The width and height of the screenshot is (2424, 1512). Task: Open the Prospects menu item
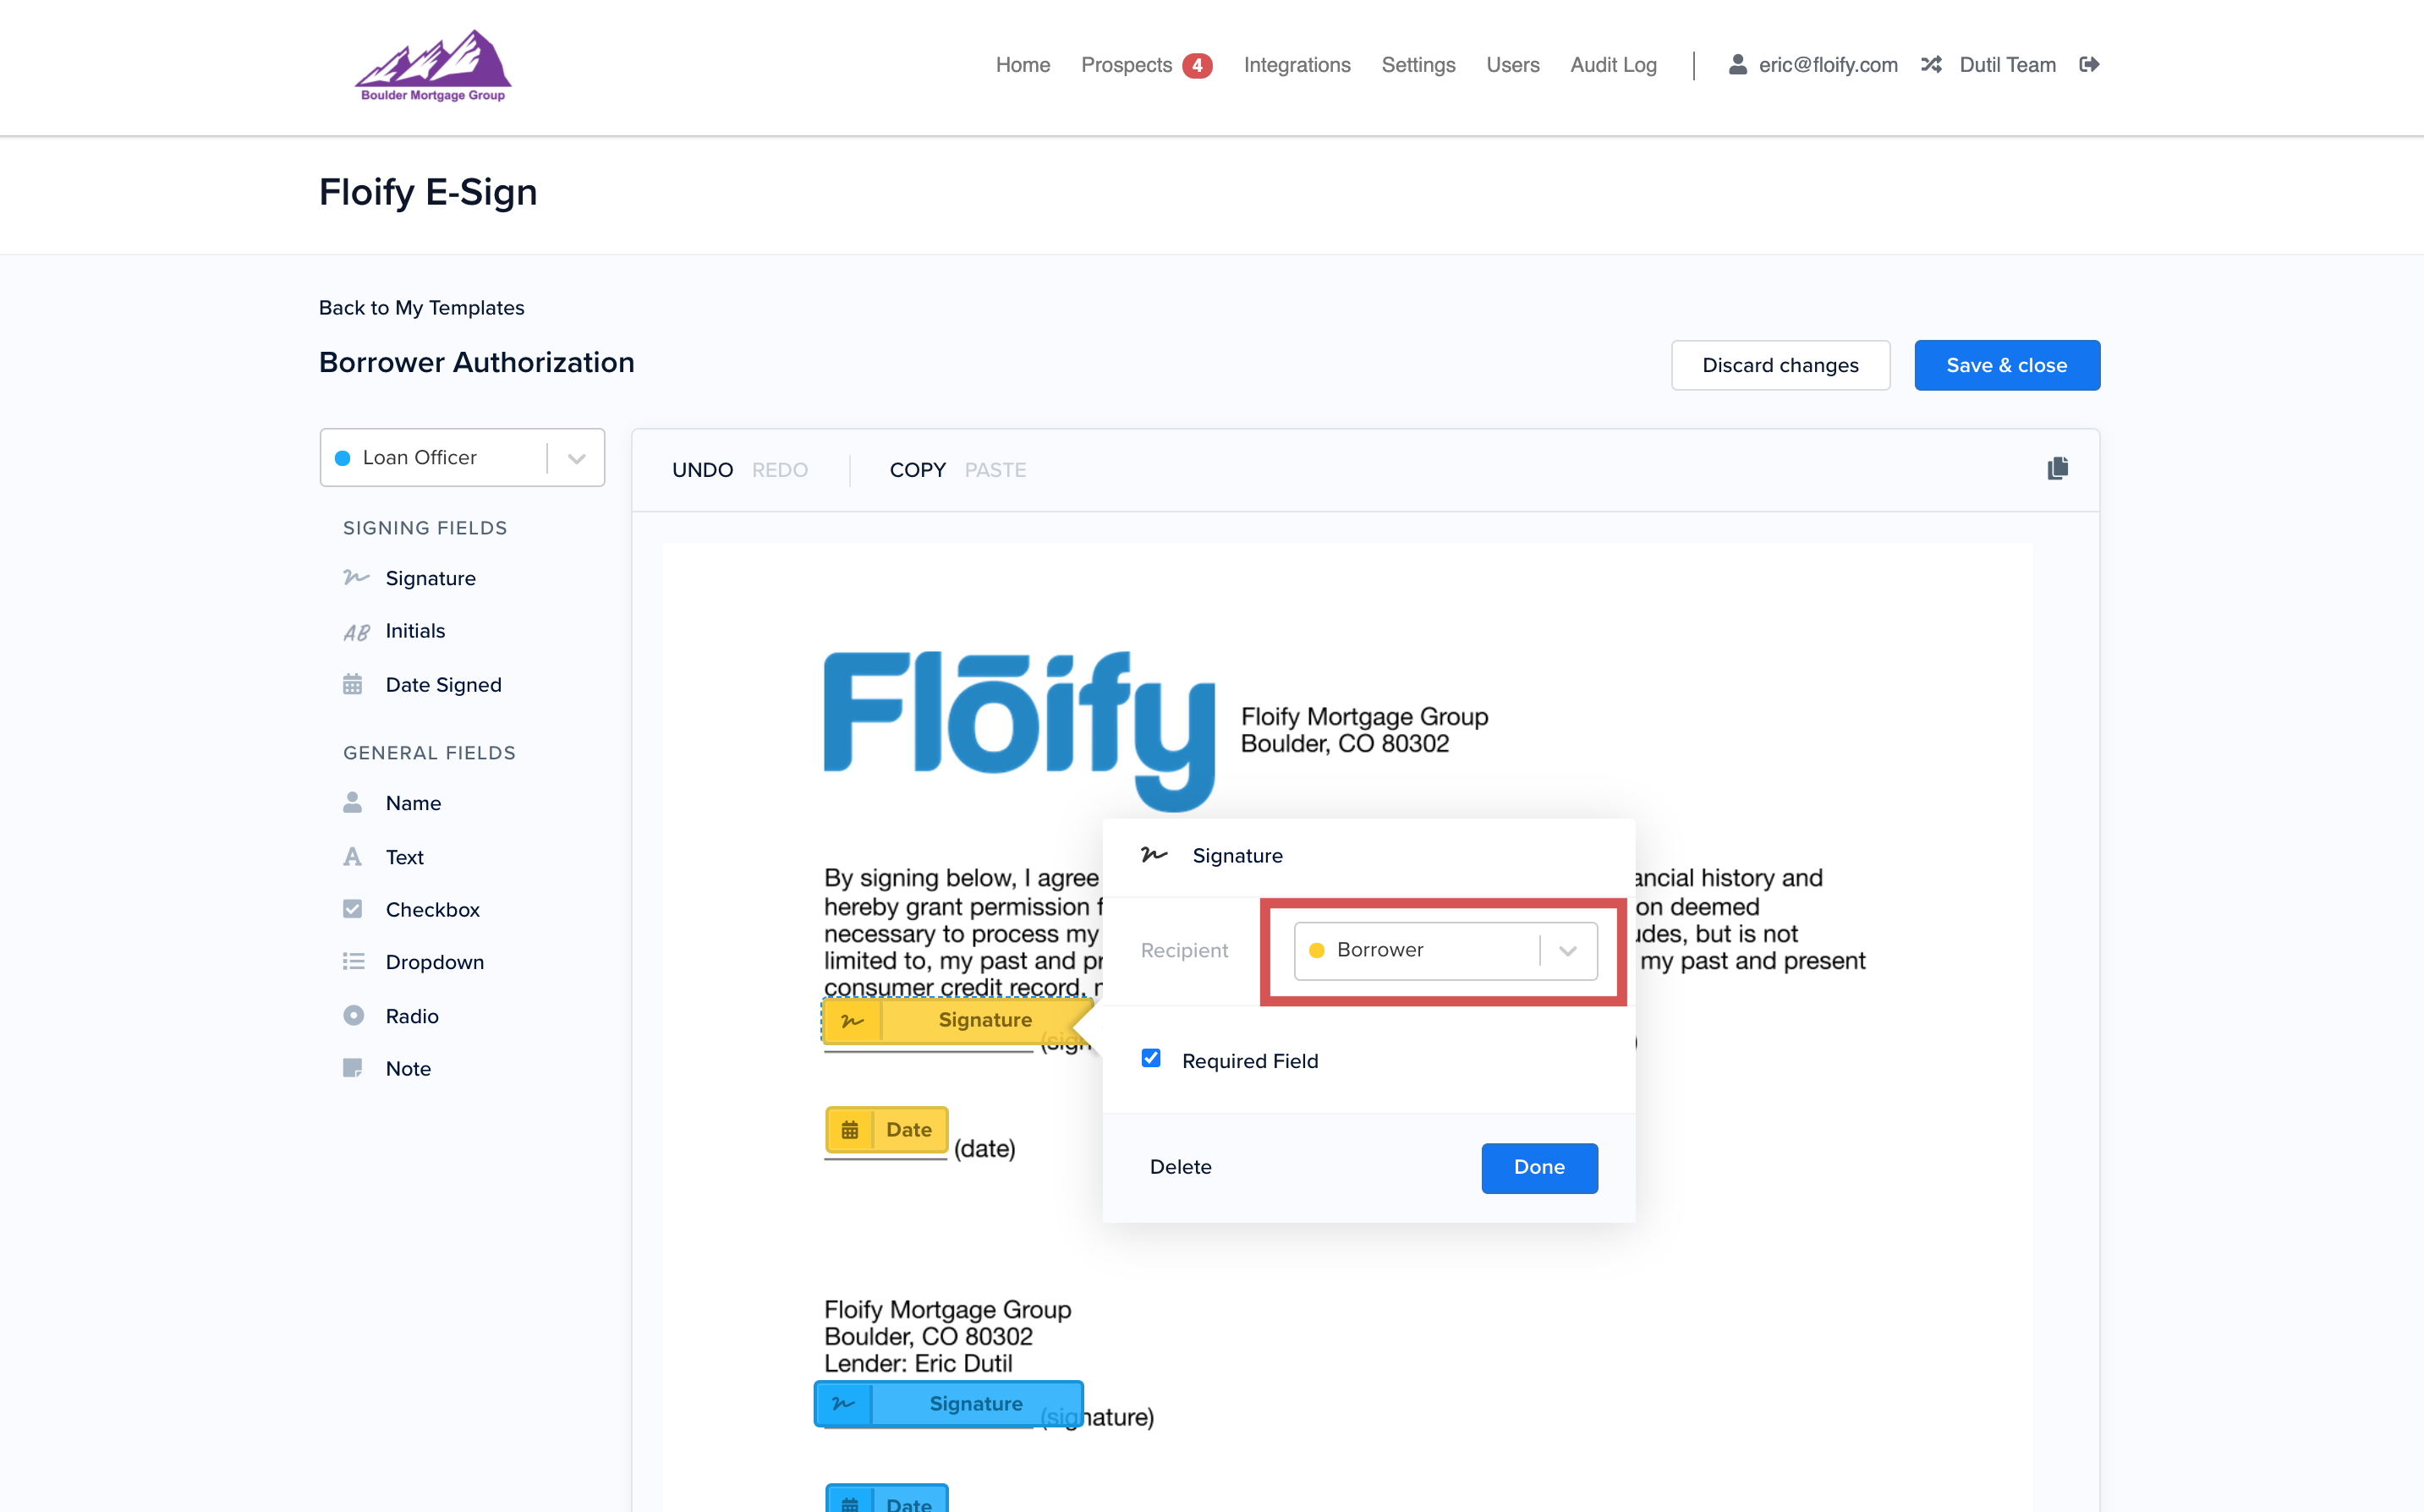(x=1126, y=65)
